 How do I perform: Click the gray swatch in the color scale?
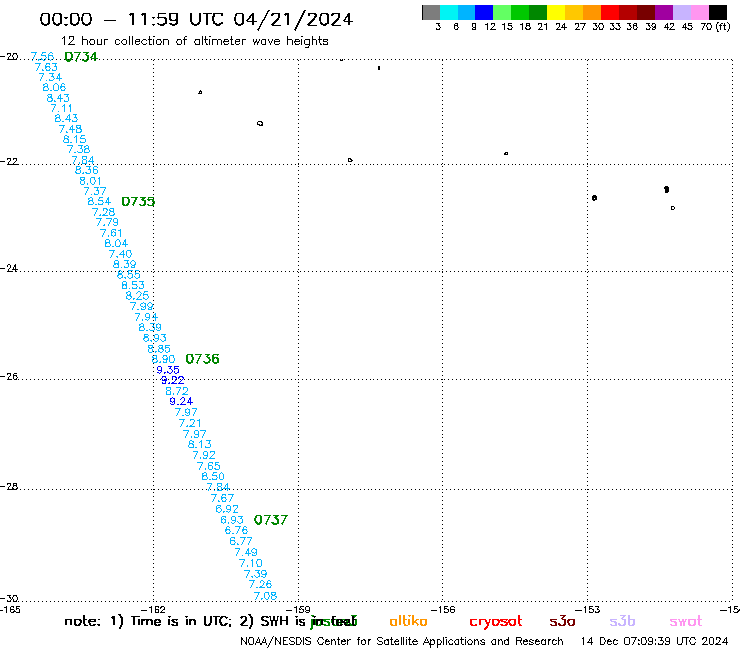point(431,12)
